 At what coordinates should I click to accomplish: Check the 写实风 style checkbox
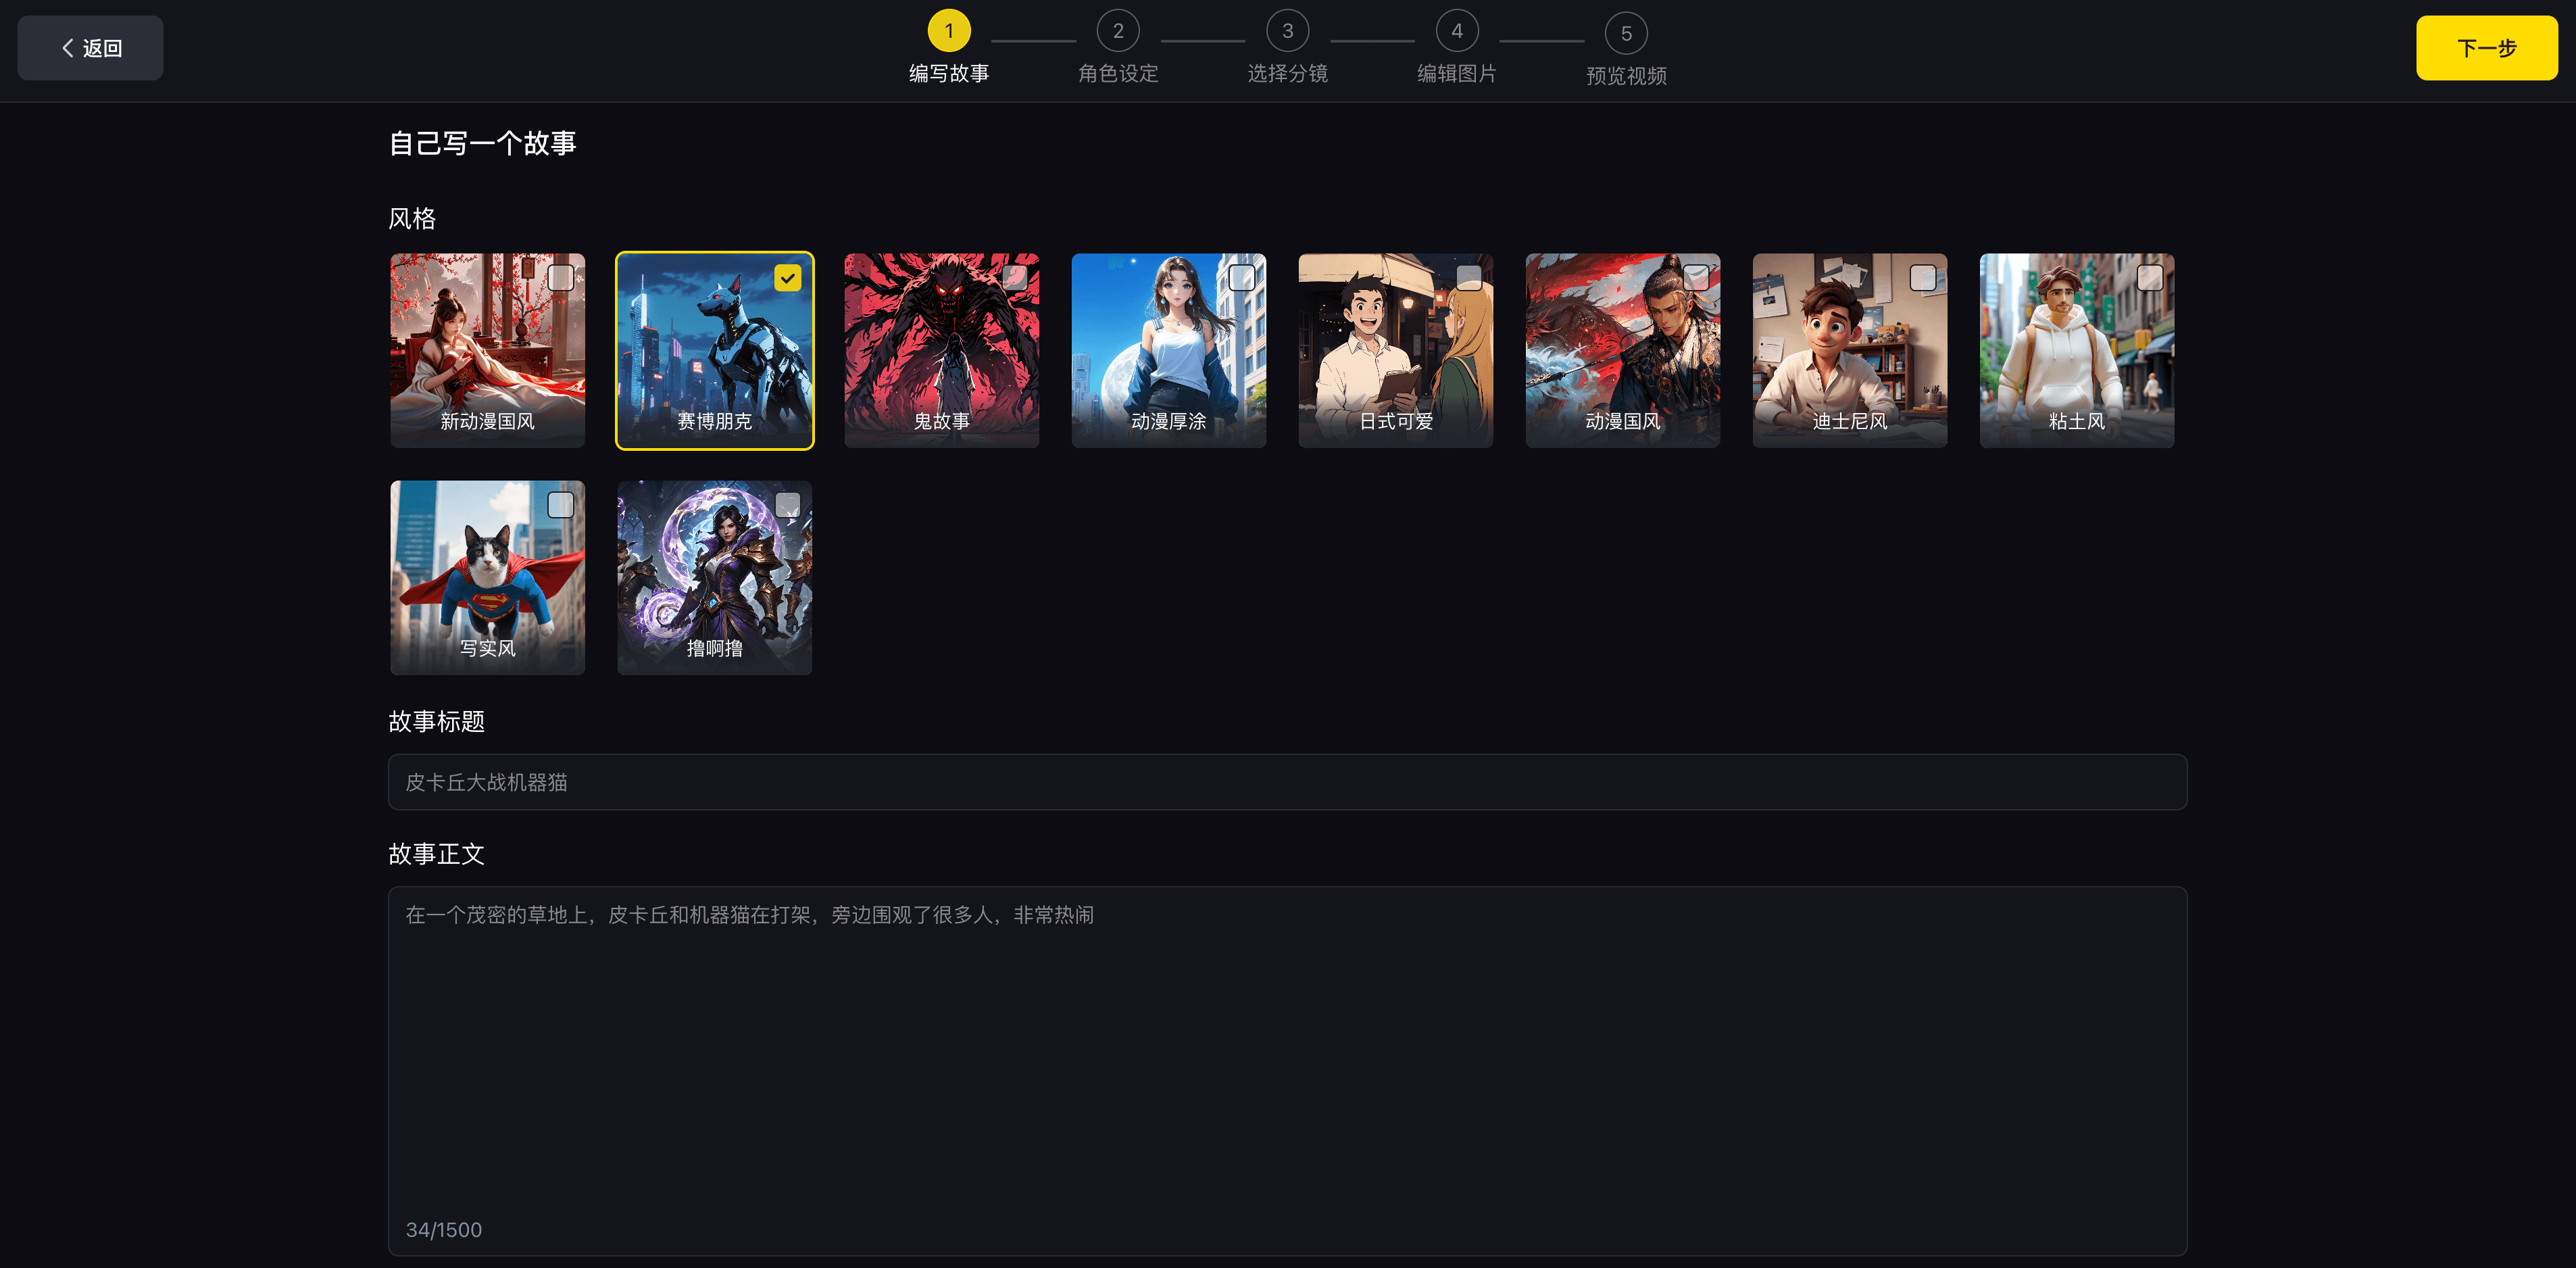pos(560,504)
